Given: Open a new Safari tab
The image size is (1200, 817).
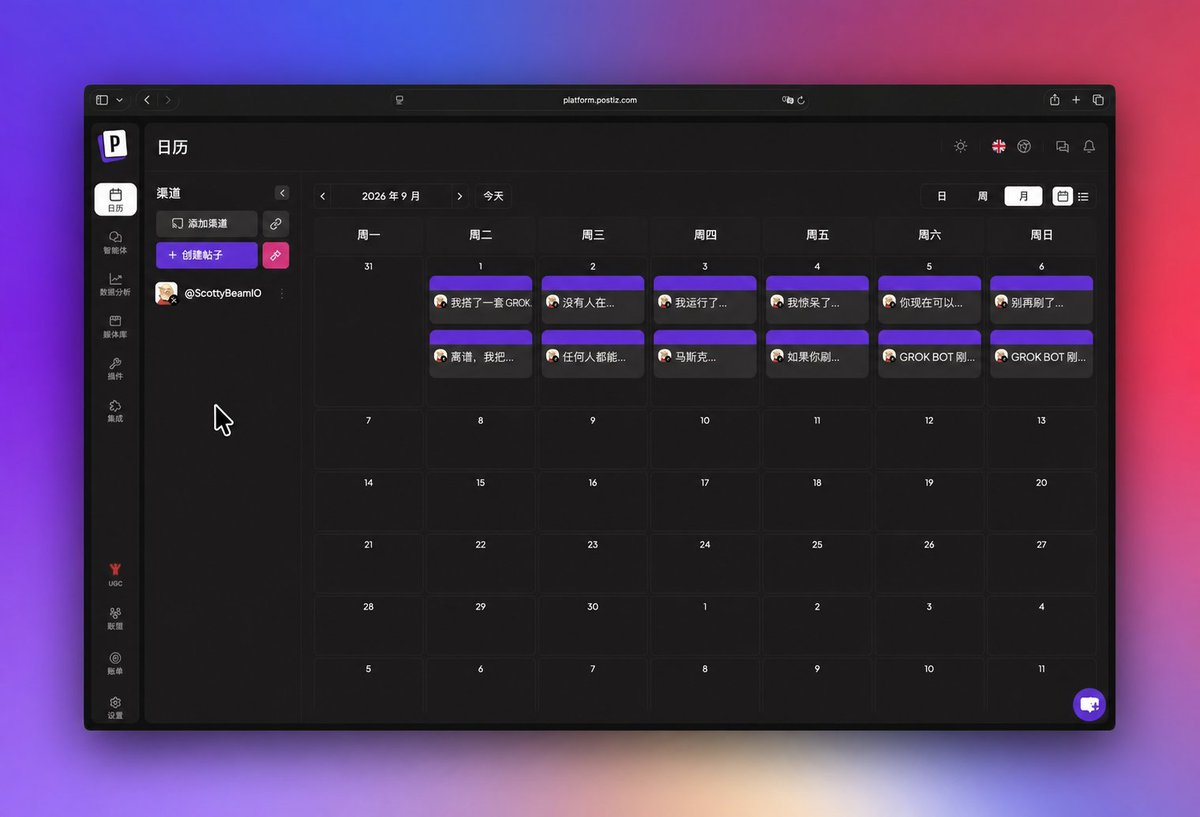Looking at the screenshot, I should [x=1076, y=100].
